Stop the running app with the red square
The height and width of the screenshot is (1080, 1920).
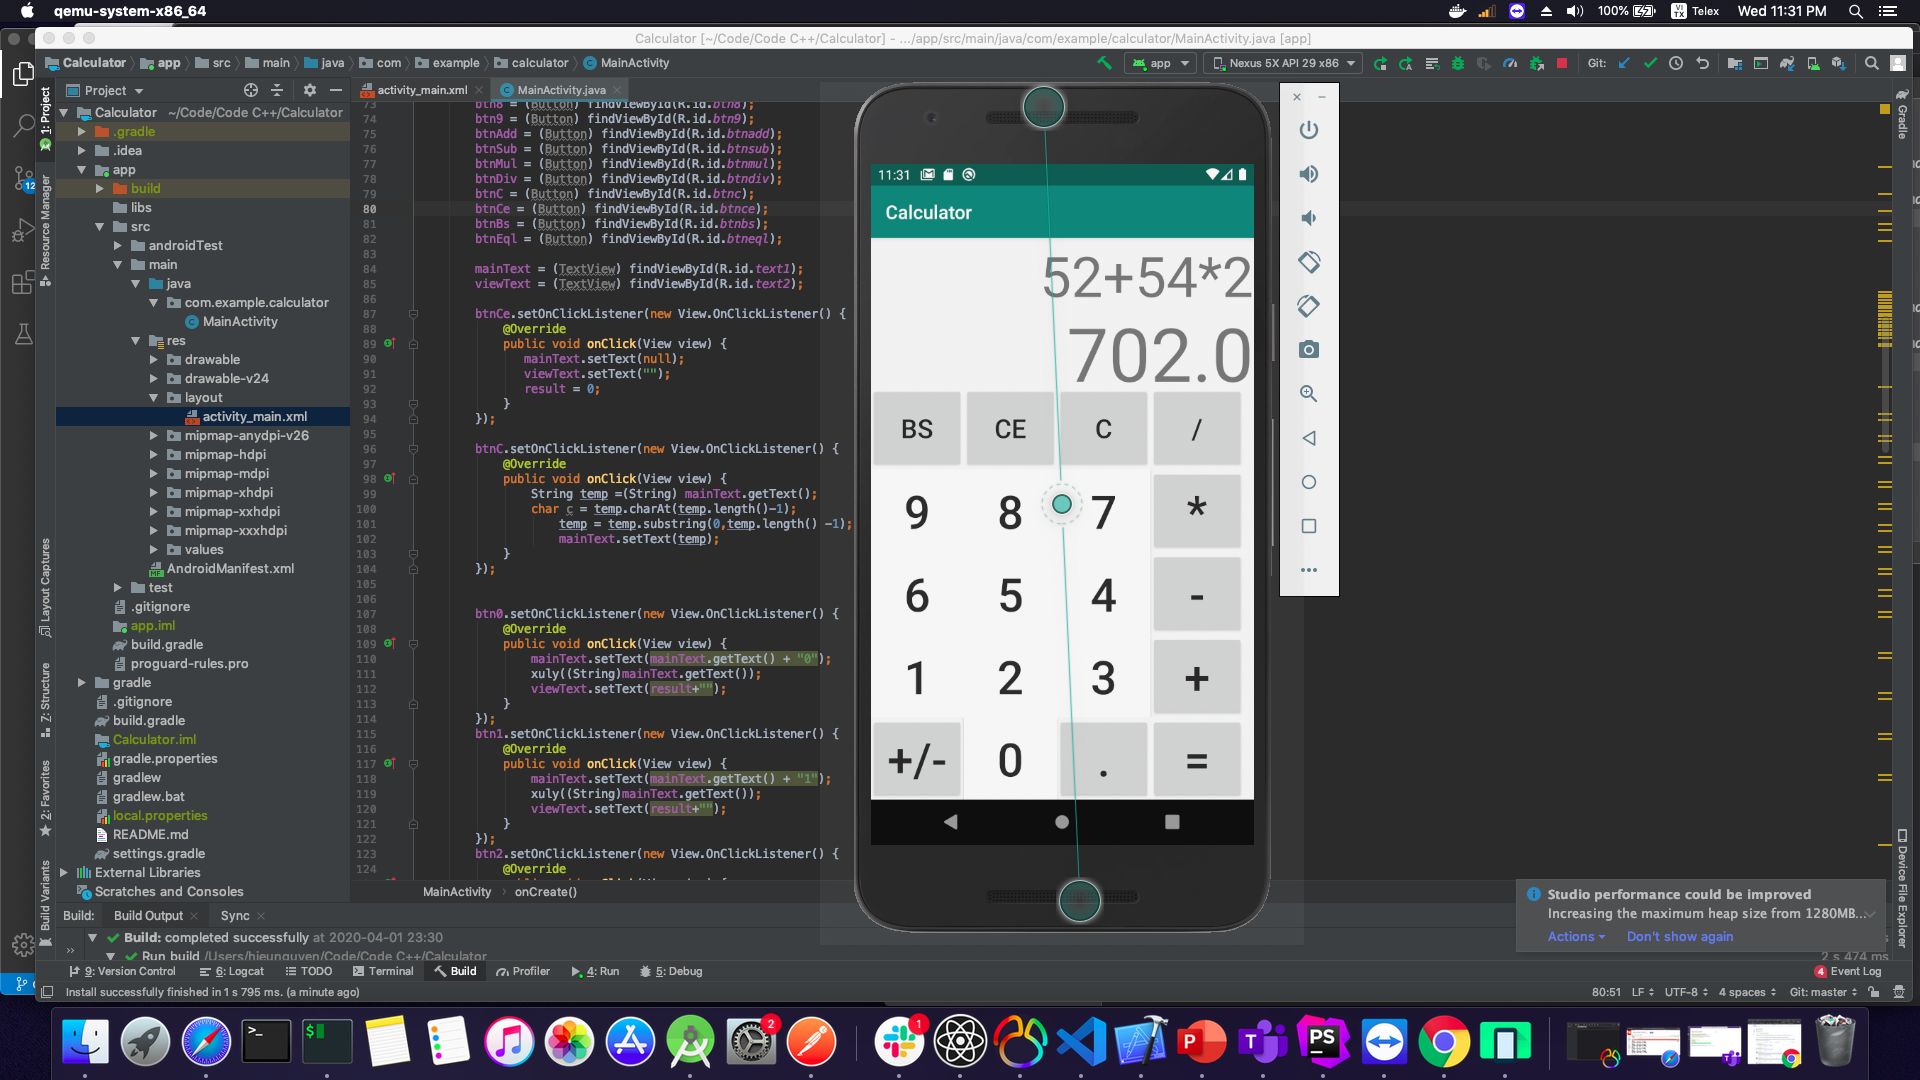(1561, 63)
